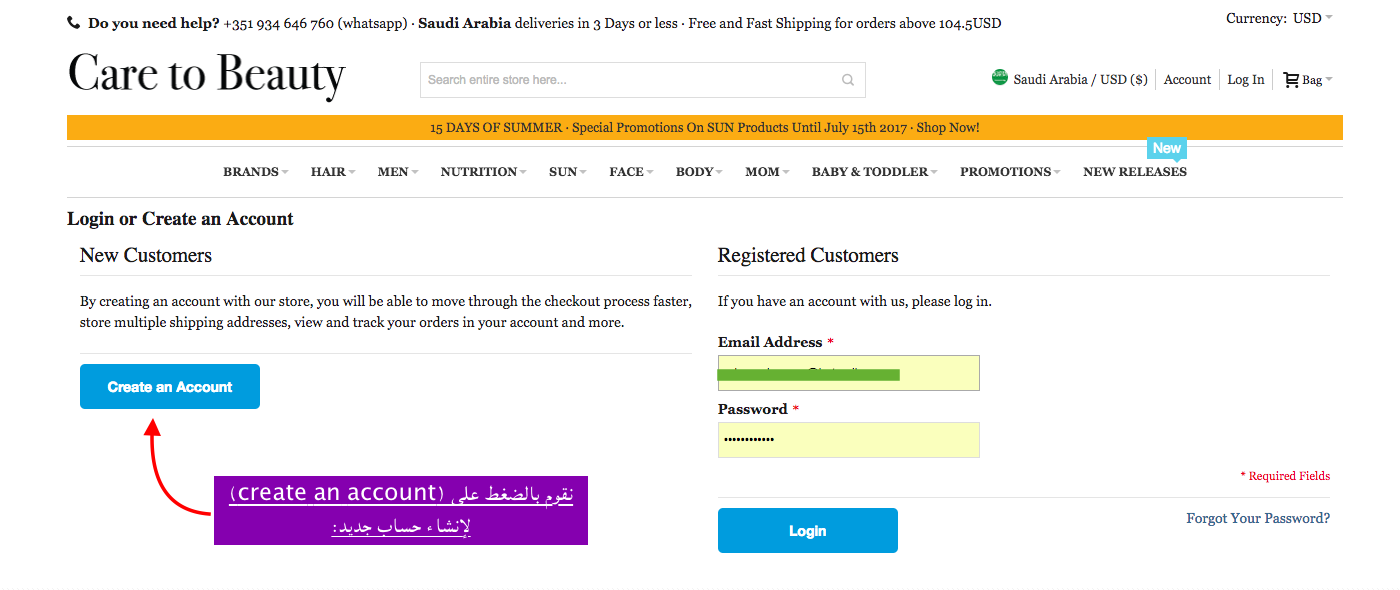Image resolution: width=1400 pixels, height=590 pixels.
Task: Open the shopping Bag
Action: pyautogui.click(x=1307, y=79)
